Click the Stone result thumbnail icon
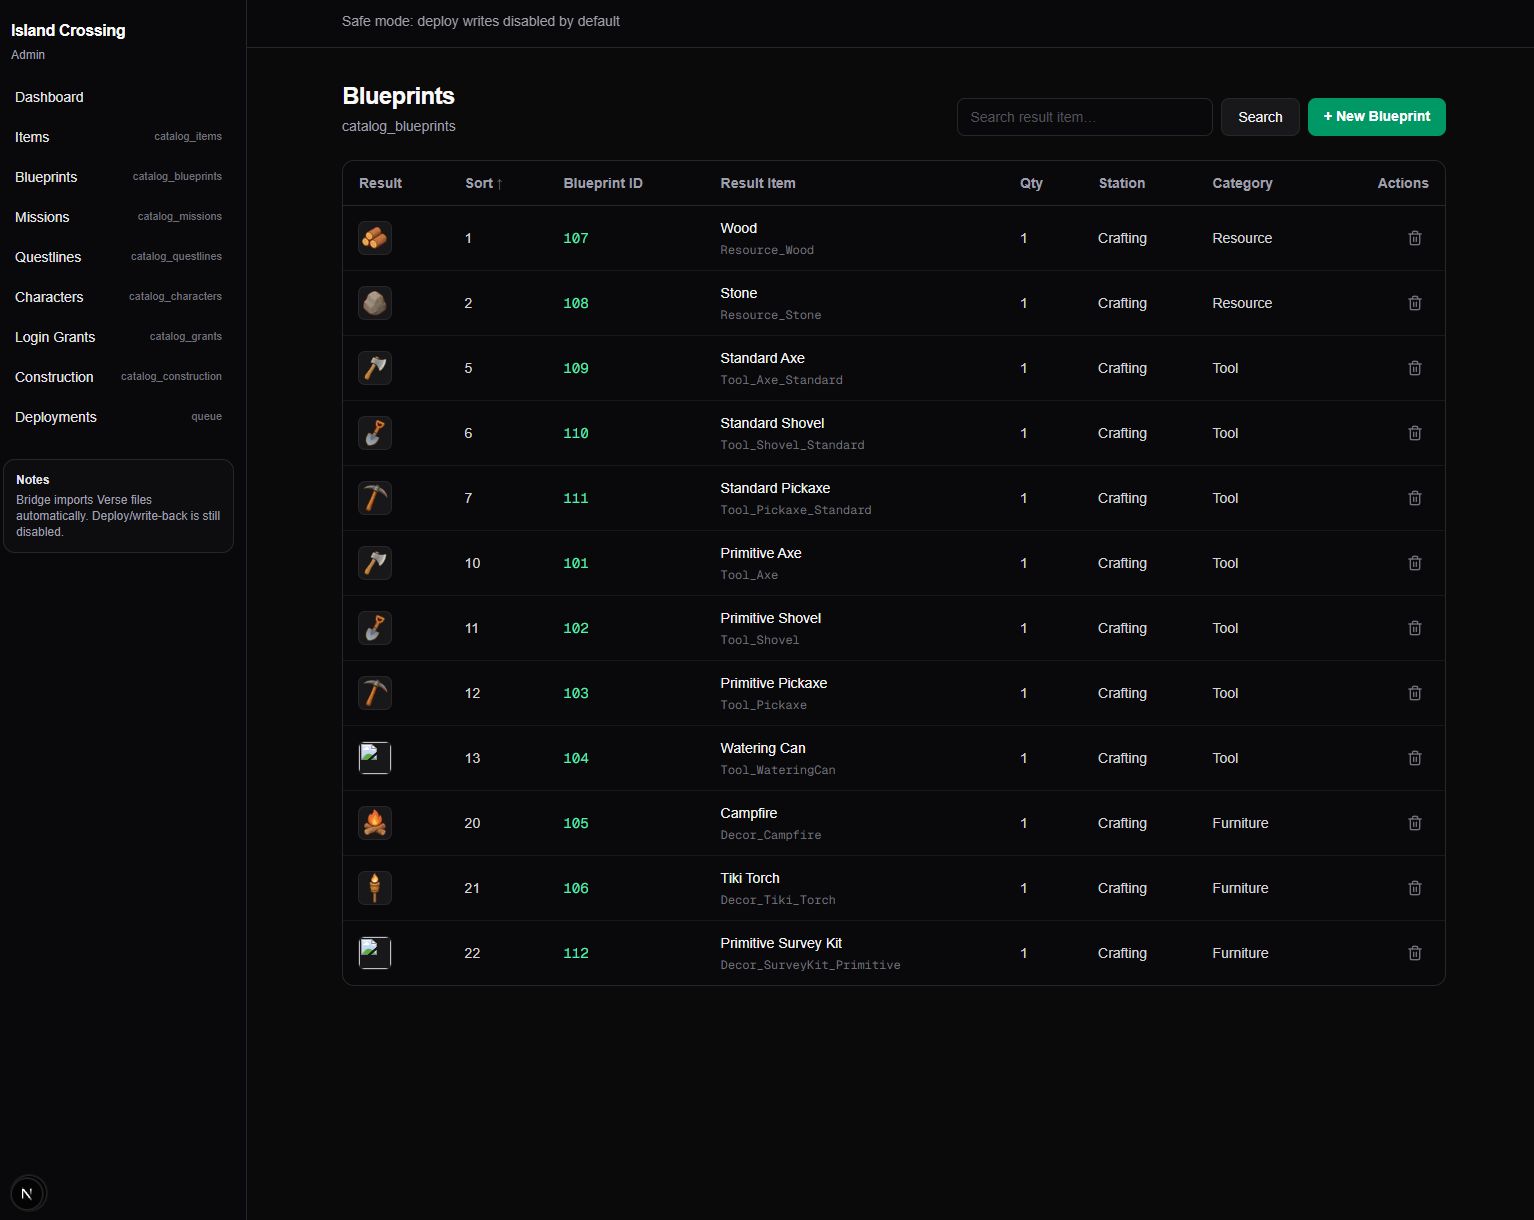1534x1220 pixels. [x=375, y=303]
